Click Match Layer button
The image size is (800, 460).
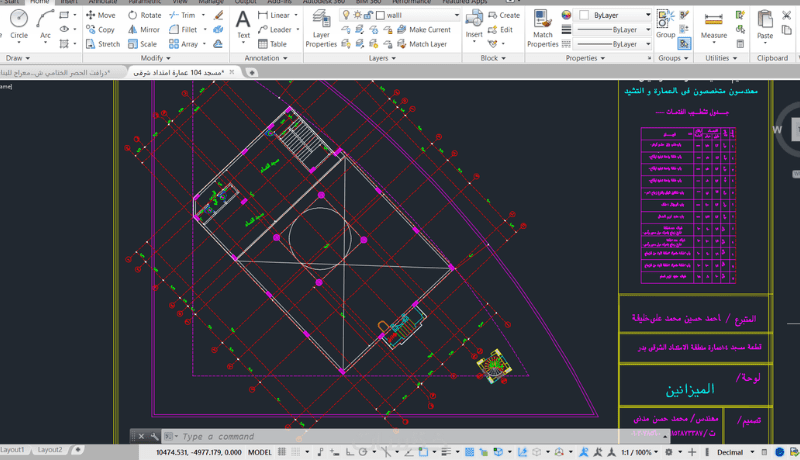(422, 44)
